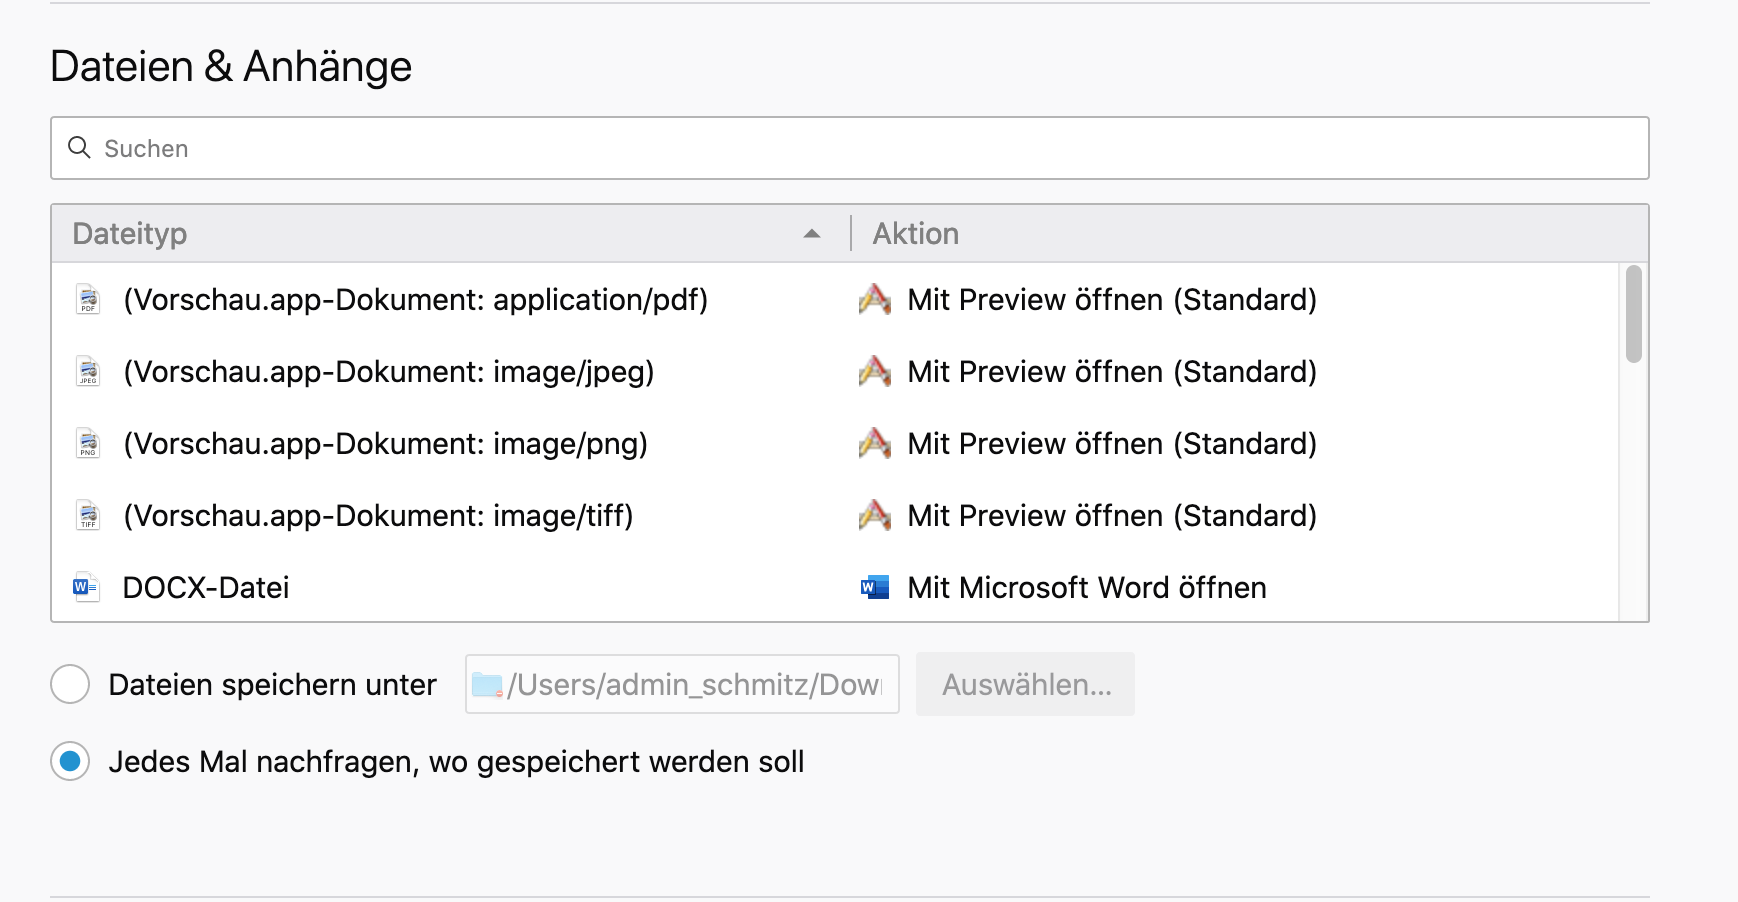Click into the Suchen search field
Screen dimensions: 1738x902
pos(860,148)
